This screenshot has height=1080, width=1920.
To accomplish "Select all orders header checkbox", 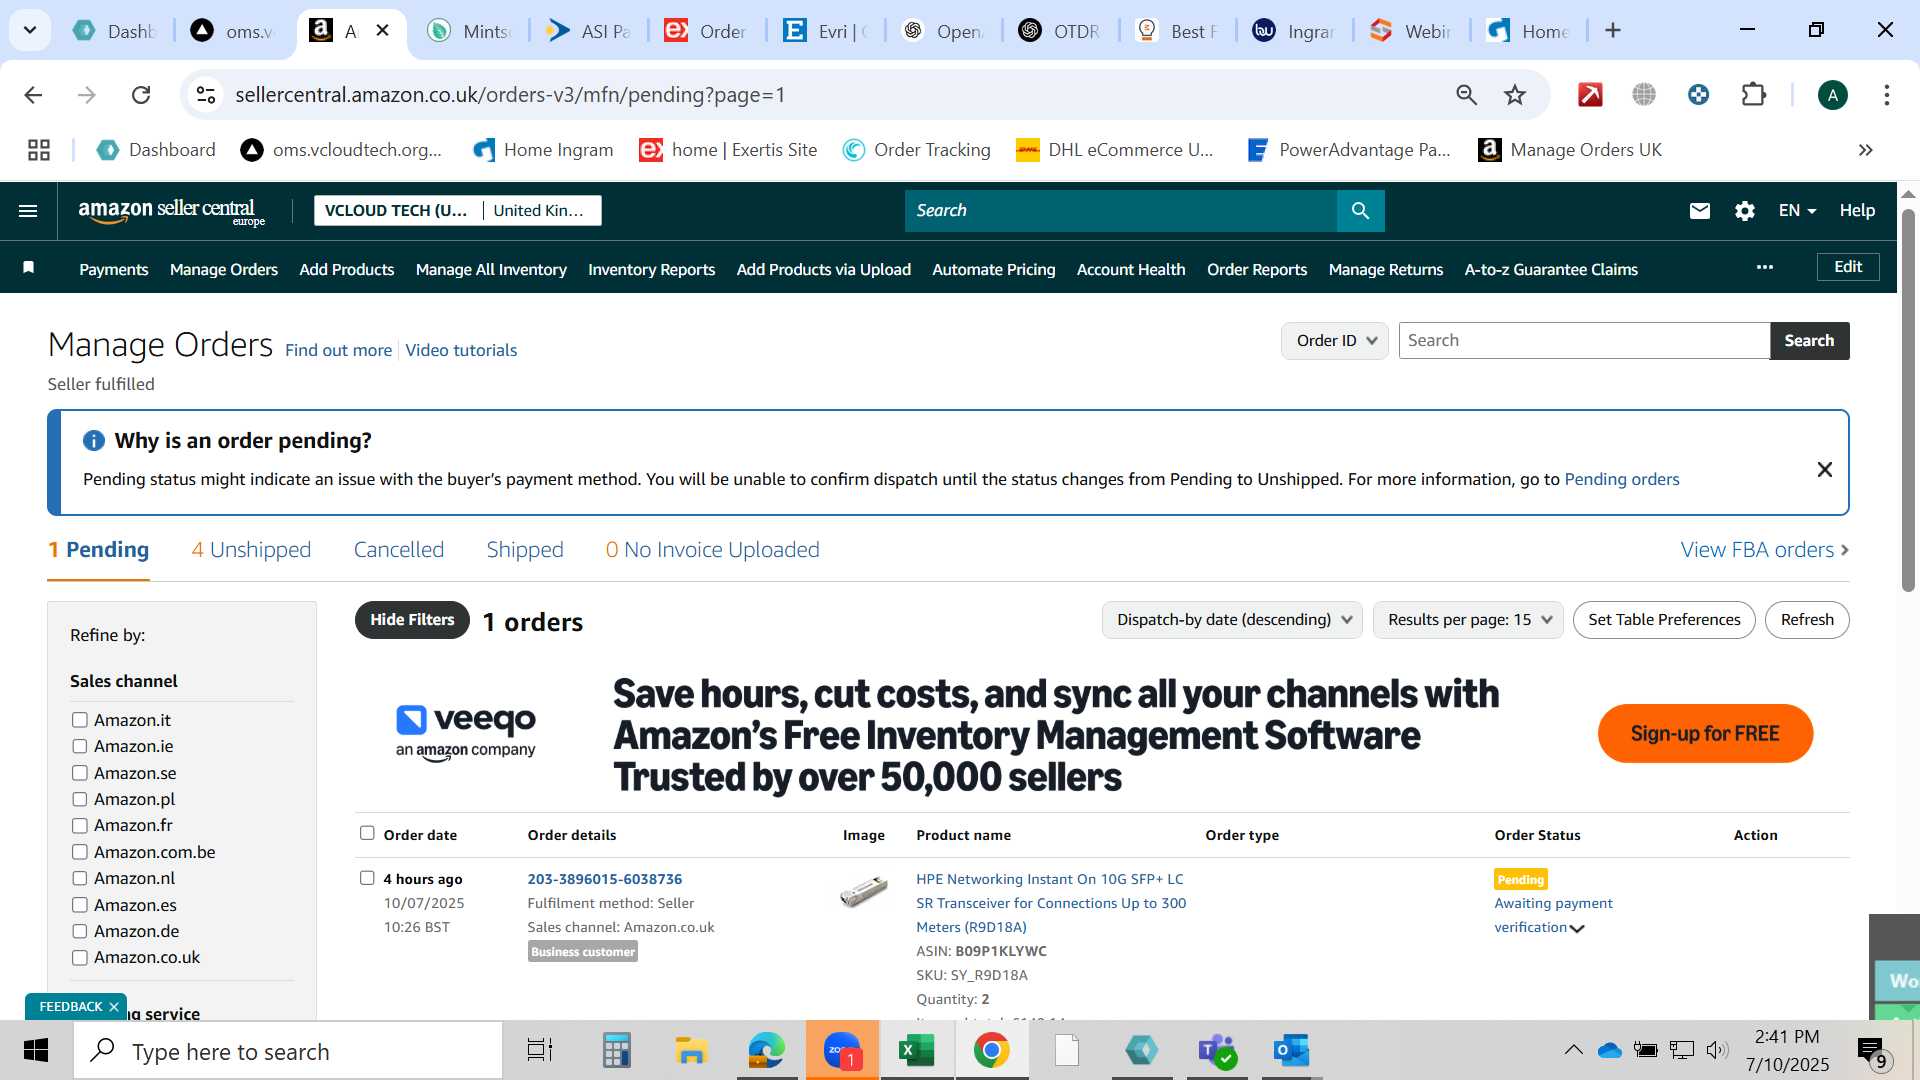I will click(x=367, y=833).
